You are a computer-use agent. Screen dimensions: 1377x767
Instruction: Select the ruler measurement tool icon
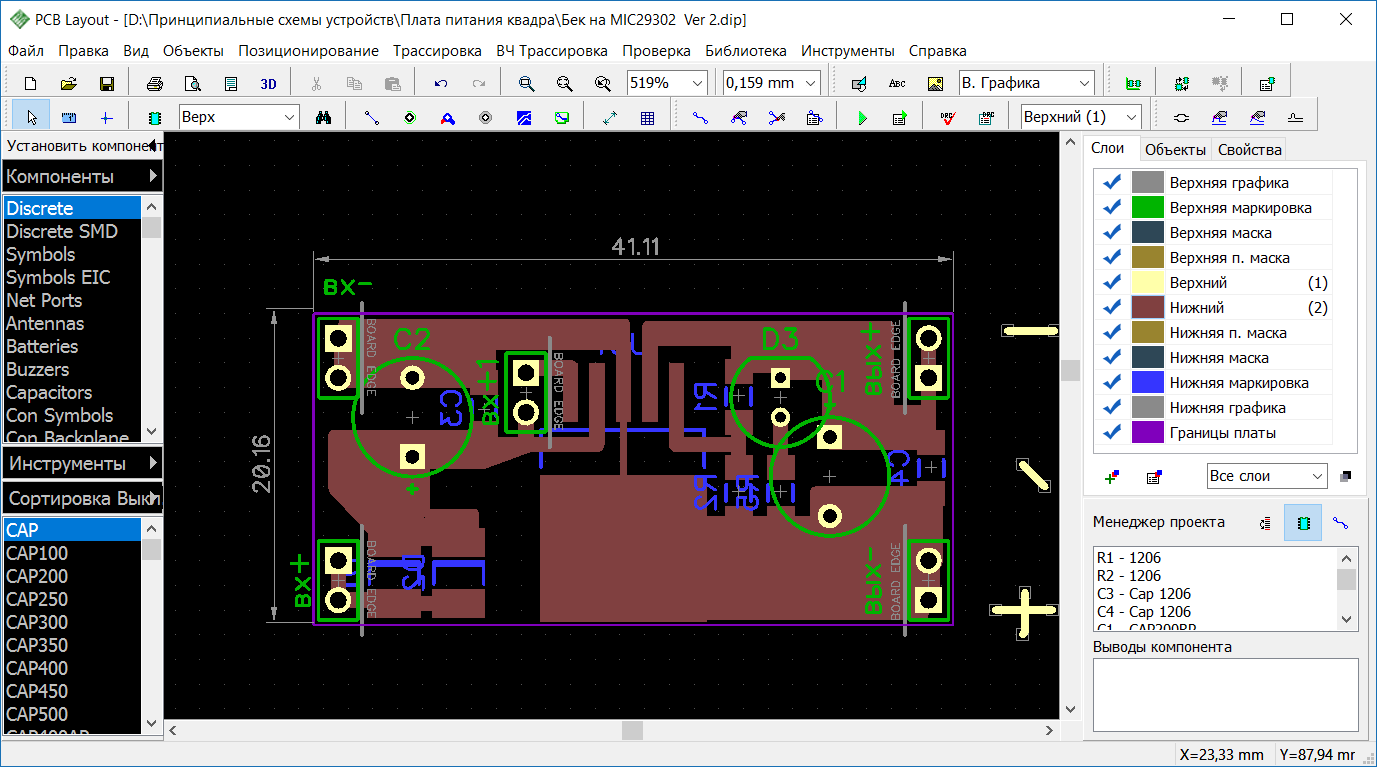68,117
